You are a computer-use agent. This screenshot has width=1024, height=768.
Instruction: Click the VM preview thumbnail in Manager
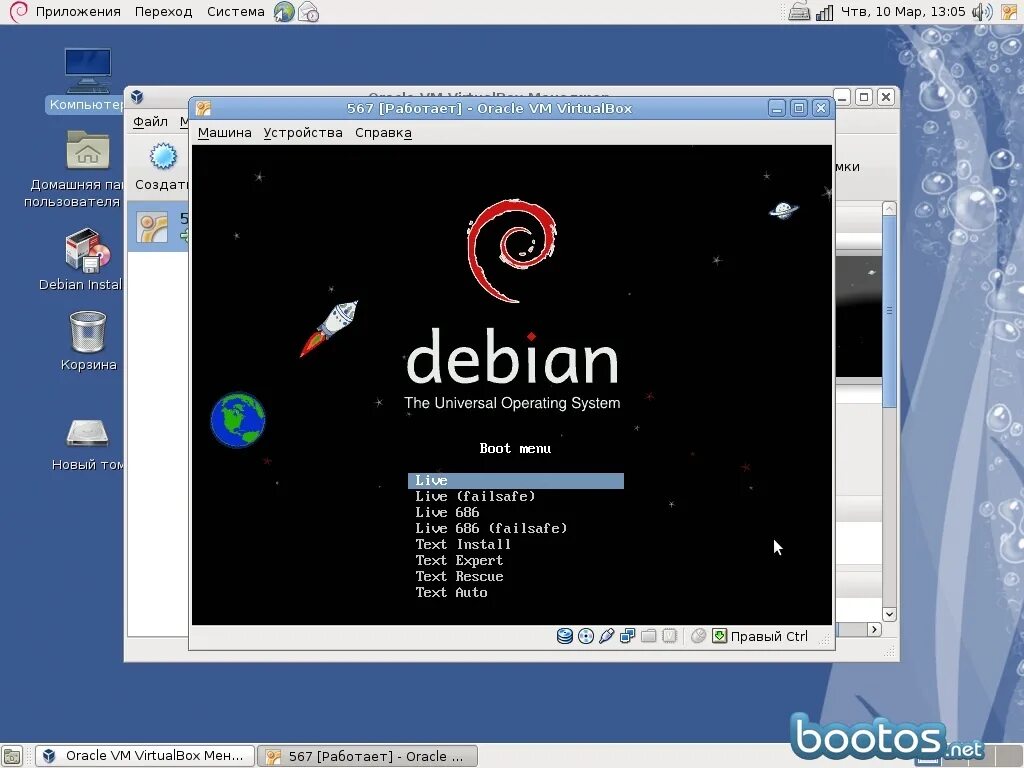859,317
